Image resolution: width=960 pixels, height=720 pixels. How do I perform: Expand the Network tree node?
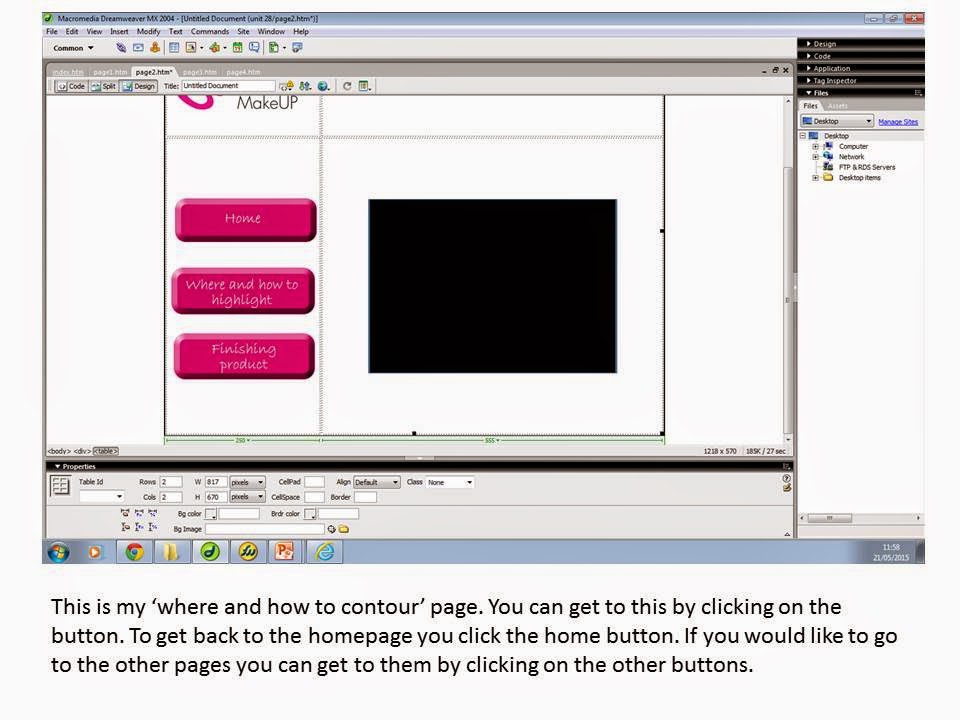pyautogui.click(x=816, y=157)
